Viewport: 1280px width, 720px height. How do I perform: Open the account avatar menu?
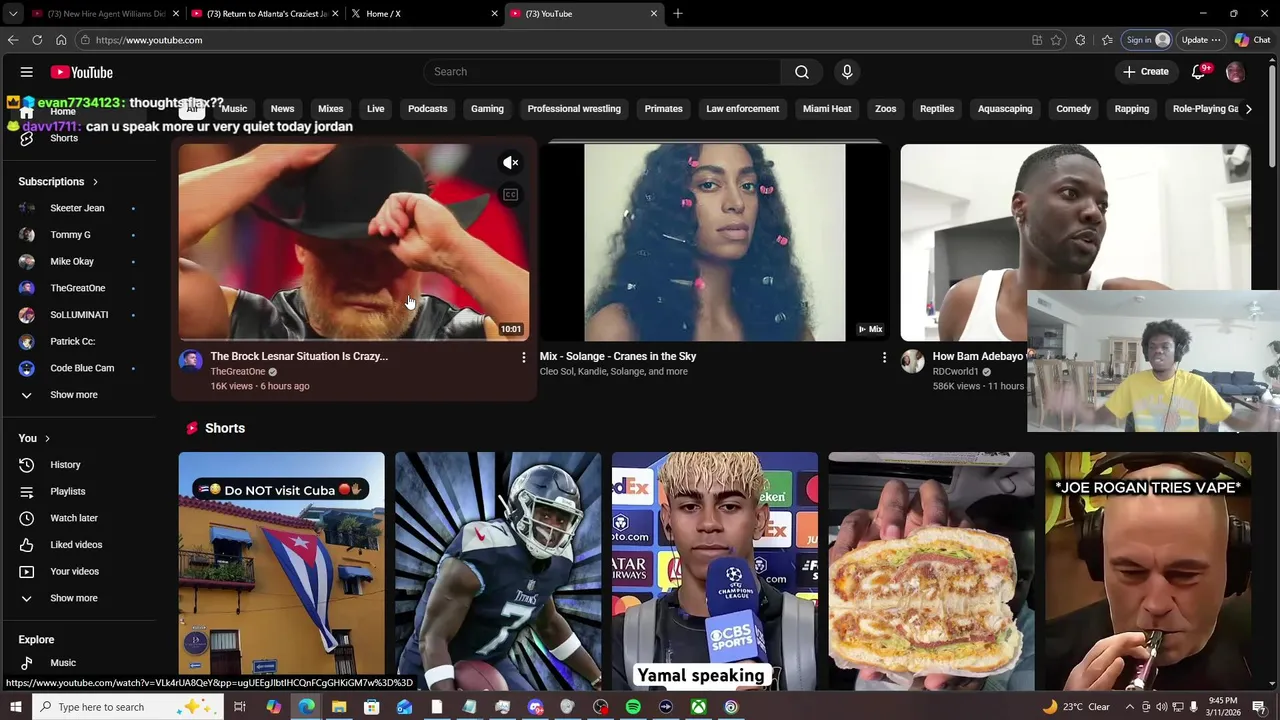[1235, 72]
